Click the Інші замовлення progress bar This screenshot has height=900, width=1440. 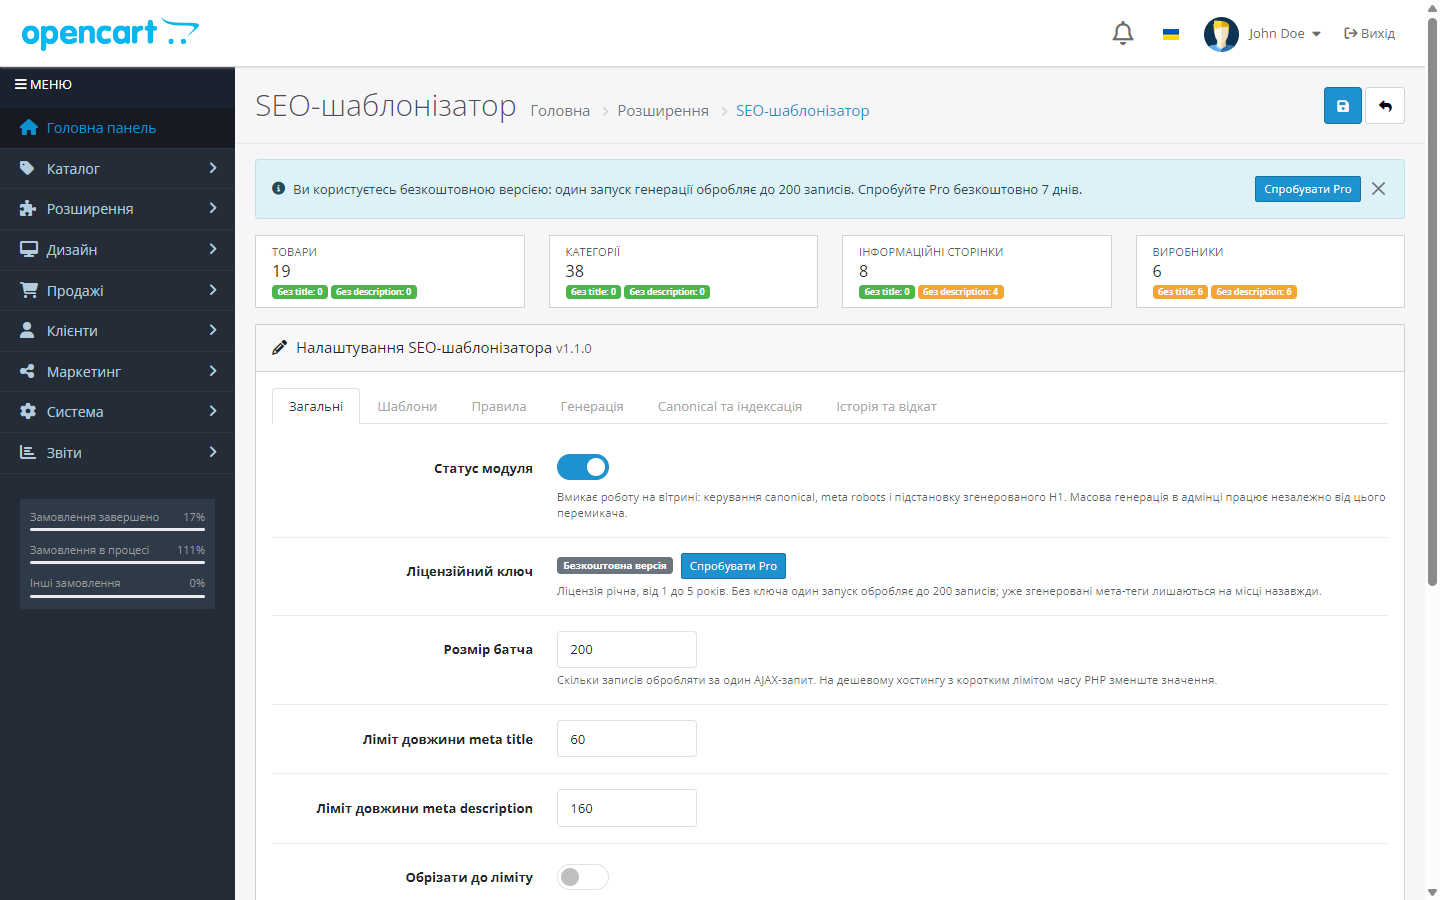(117, 596)
